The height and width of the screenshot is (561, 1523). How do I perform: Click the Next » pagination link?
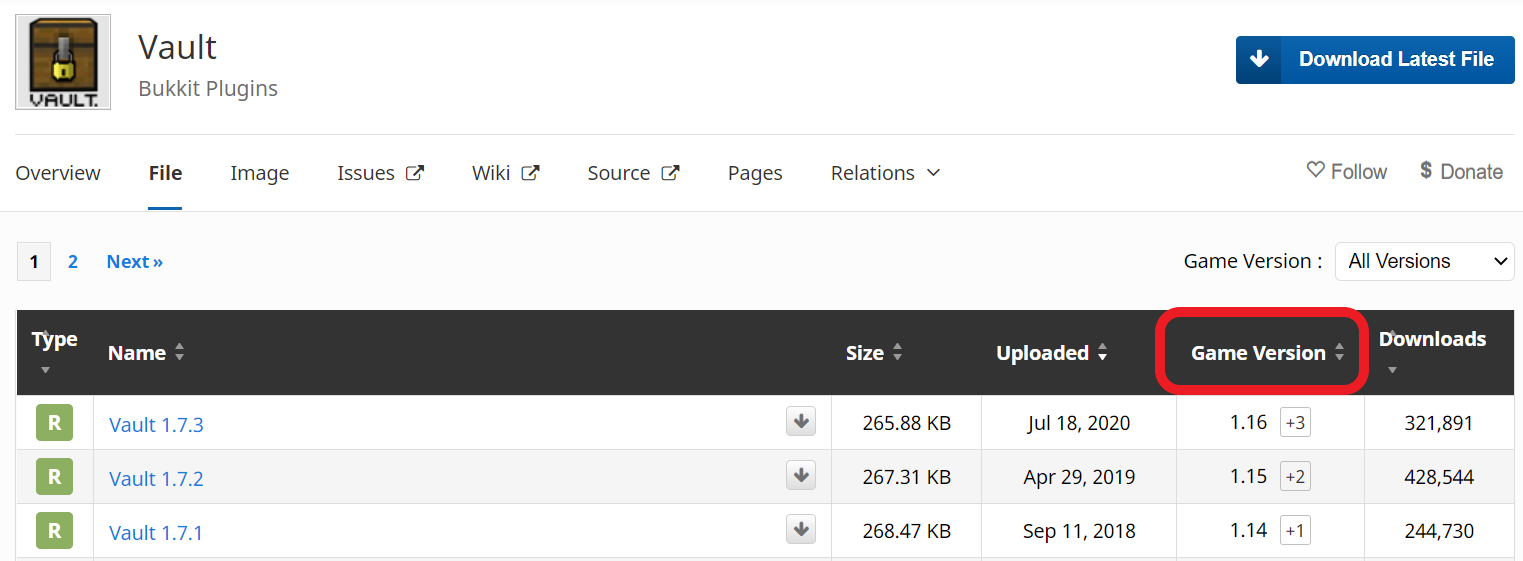pyautogui.click(x=135, y=262)
